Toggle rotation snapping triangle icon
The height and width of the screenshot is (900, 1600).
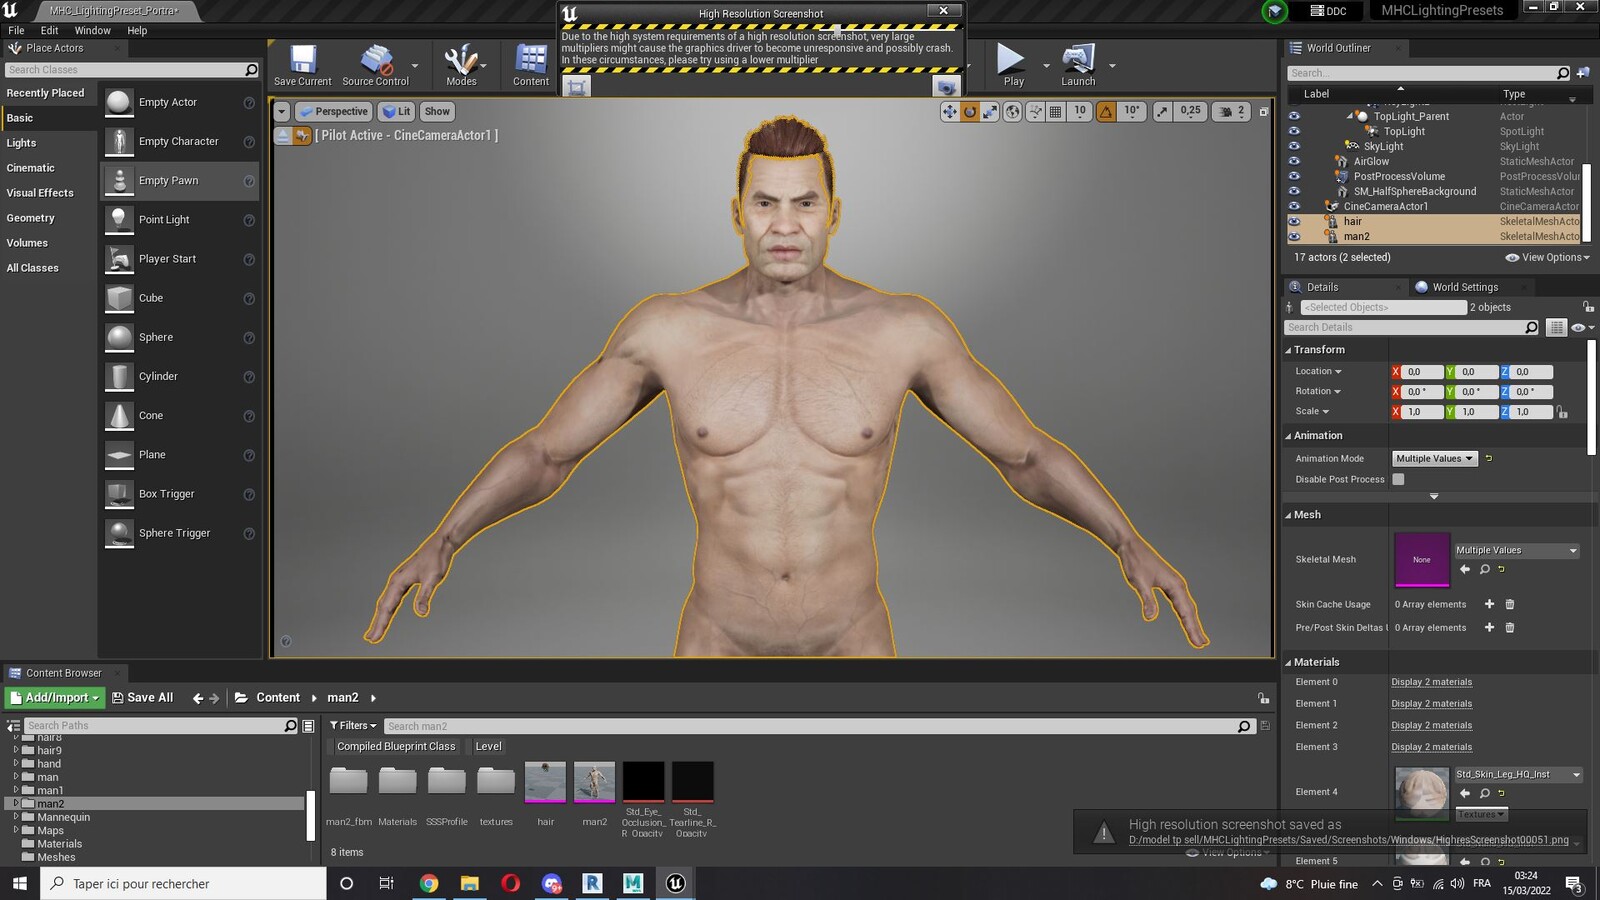(x=1106, y=112)
